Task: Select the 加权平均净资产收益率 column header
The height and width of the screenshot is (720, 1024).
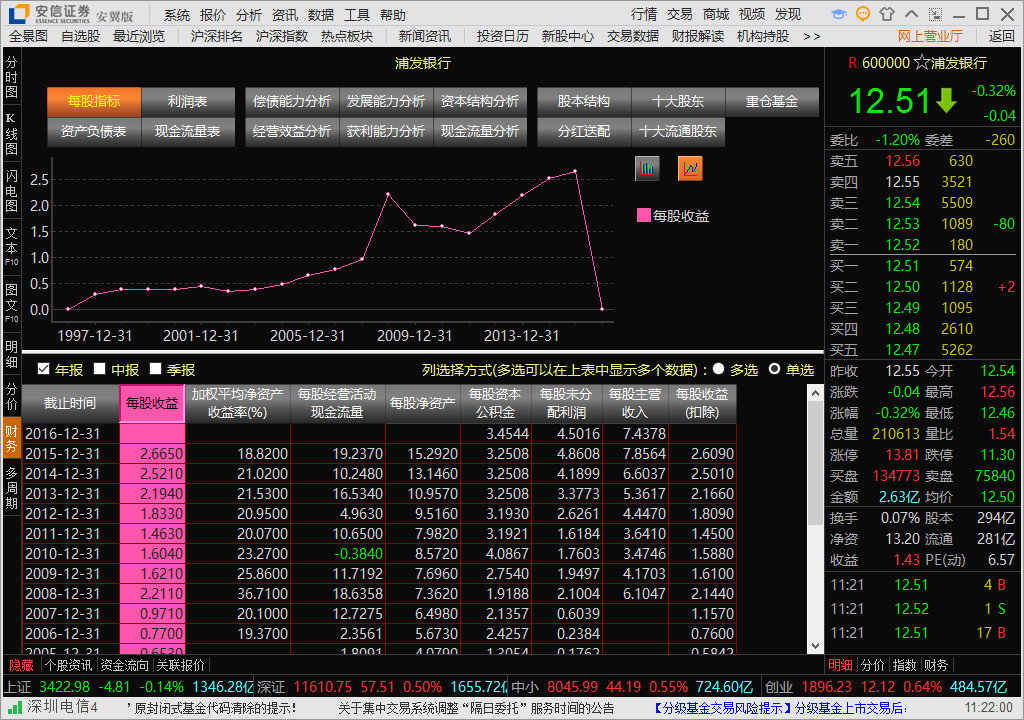Action: coord(238,404)
